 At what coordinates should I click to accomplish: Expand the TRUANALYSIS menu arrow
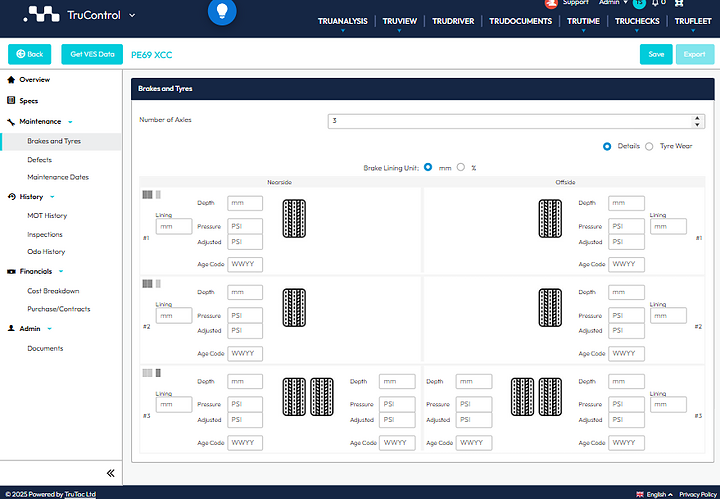pyautogui.click(x=343, y=31)
